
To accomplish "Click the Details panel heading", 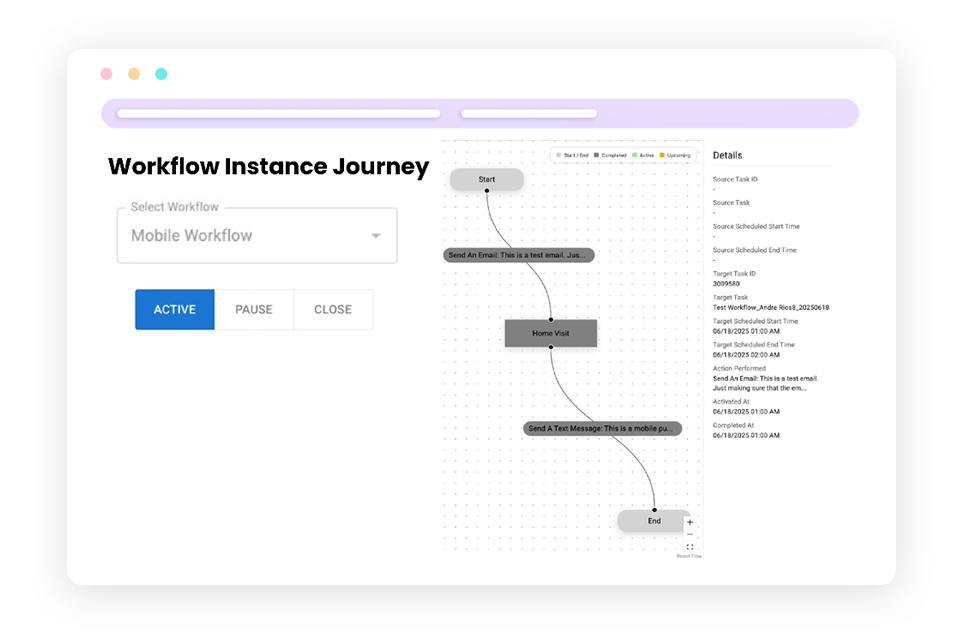I will coord(727,155).
